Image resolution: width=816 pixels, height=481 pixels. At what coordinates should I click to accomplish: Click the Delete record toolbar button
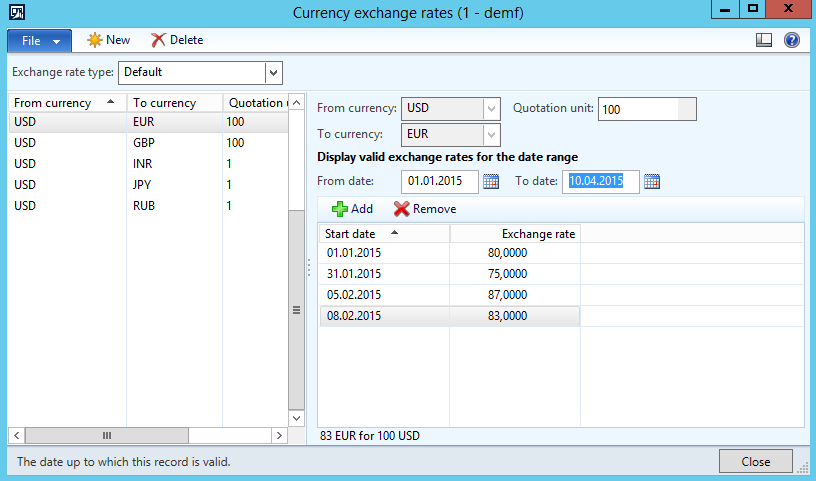coord(177,40)
